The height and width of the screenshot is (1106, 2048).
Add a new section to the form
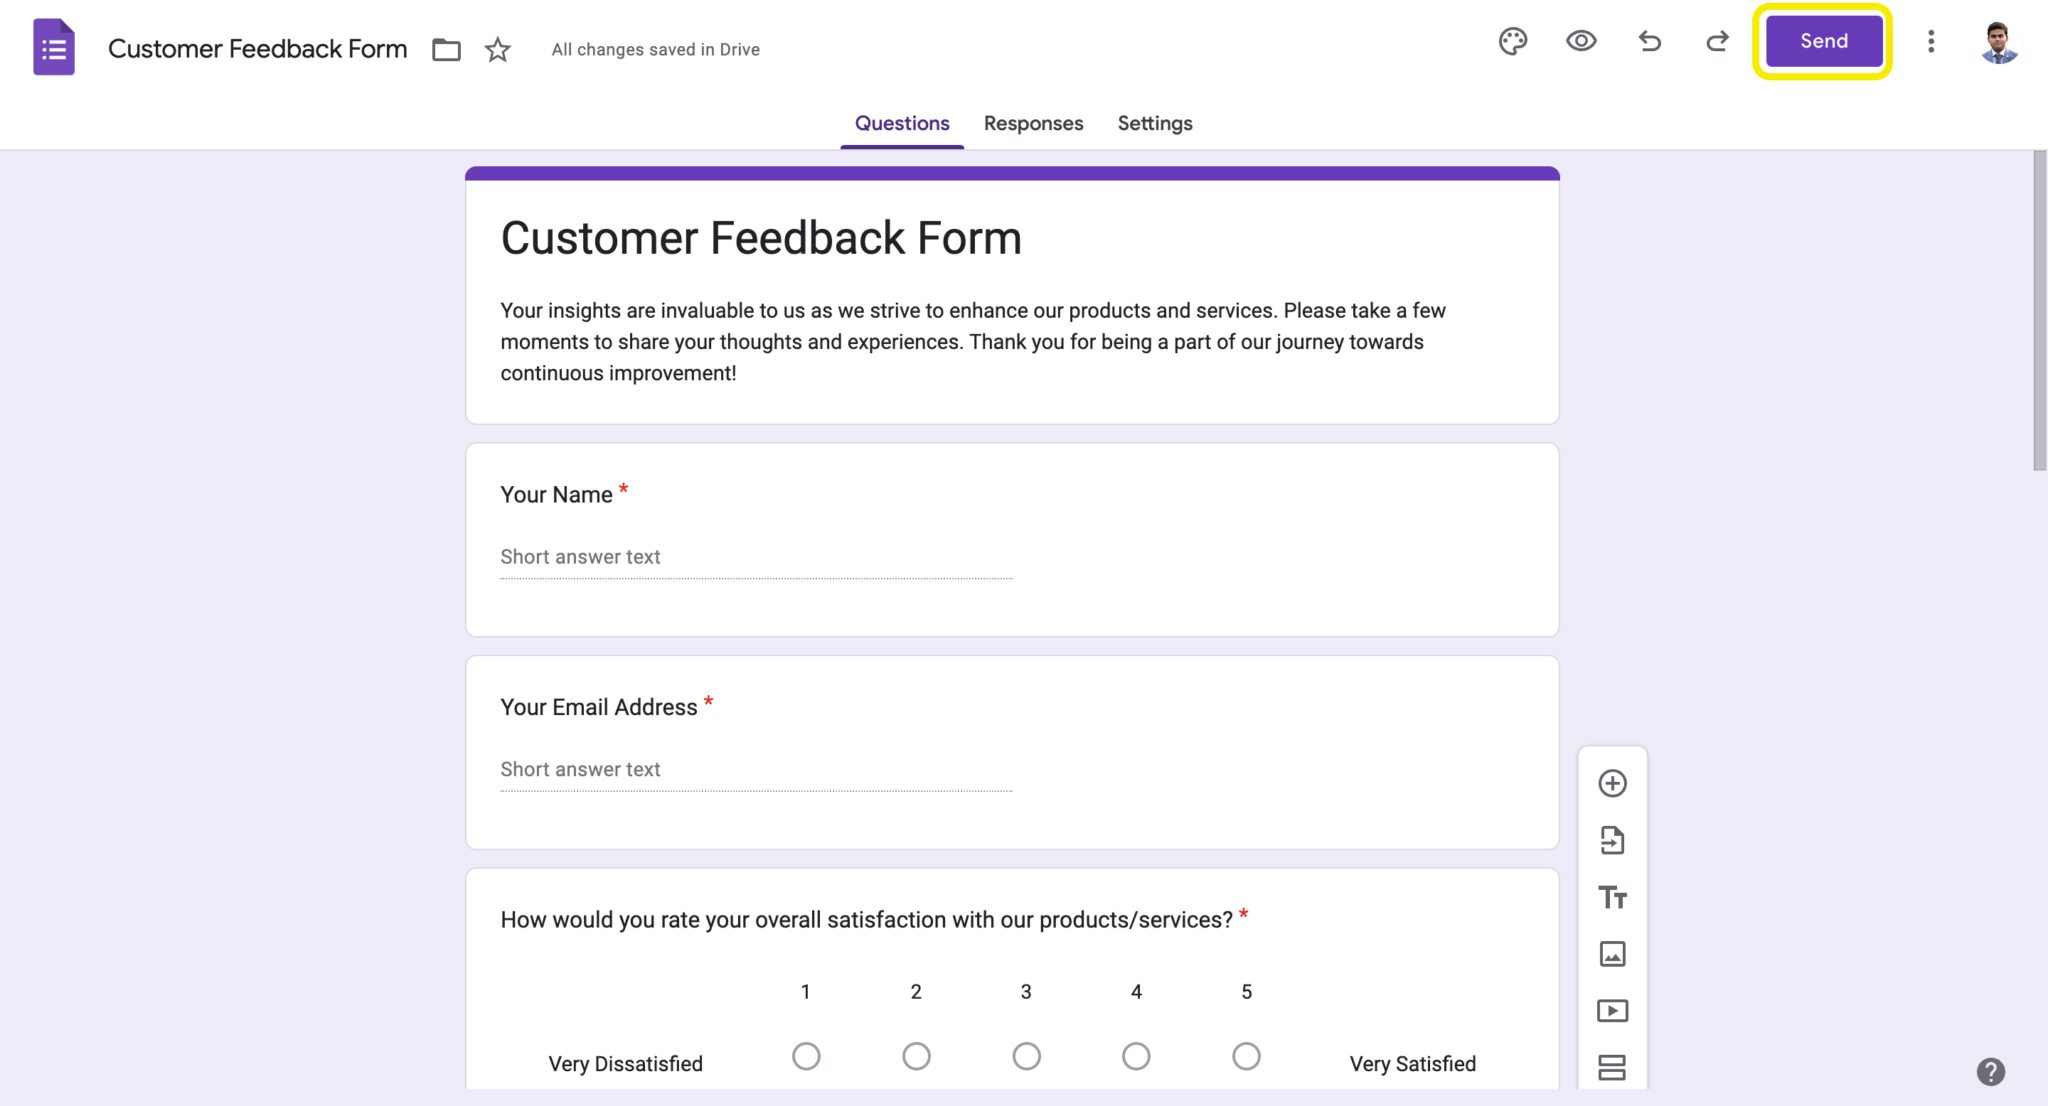pos(1612,1067)
